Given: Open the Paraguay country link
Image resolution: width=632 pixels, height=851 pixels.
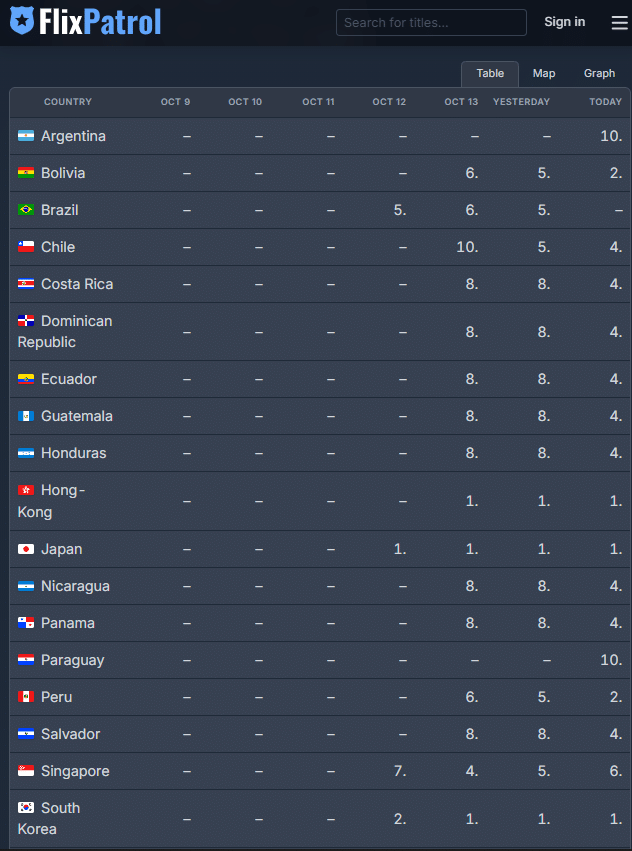Looking at the screenshot, I should click(72, 660).
